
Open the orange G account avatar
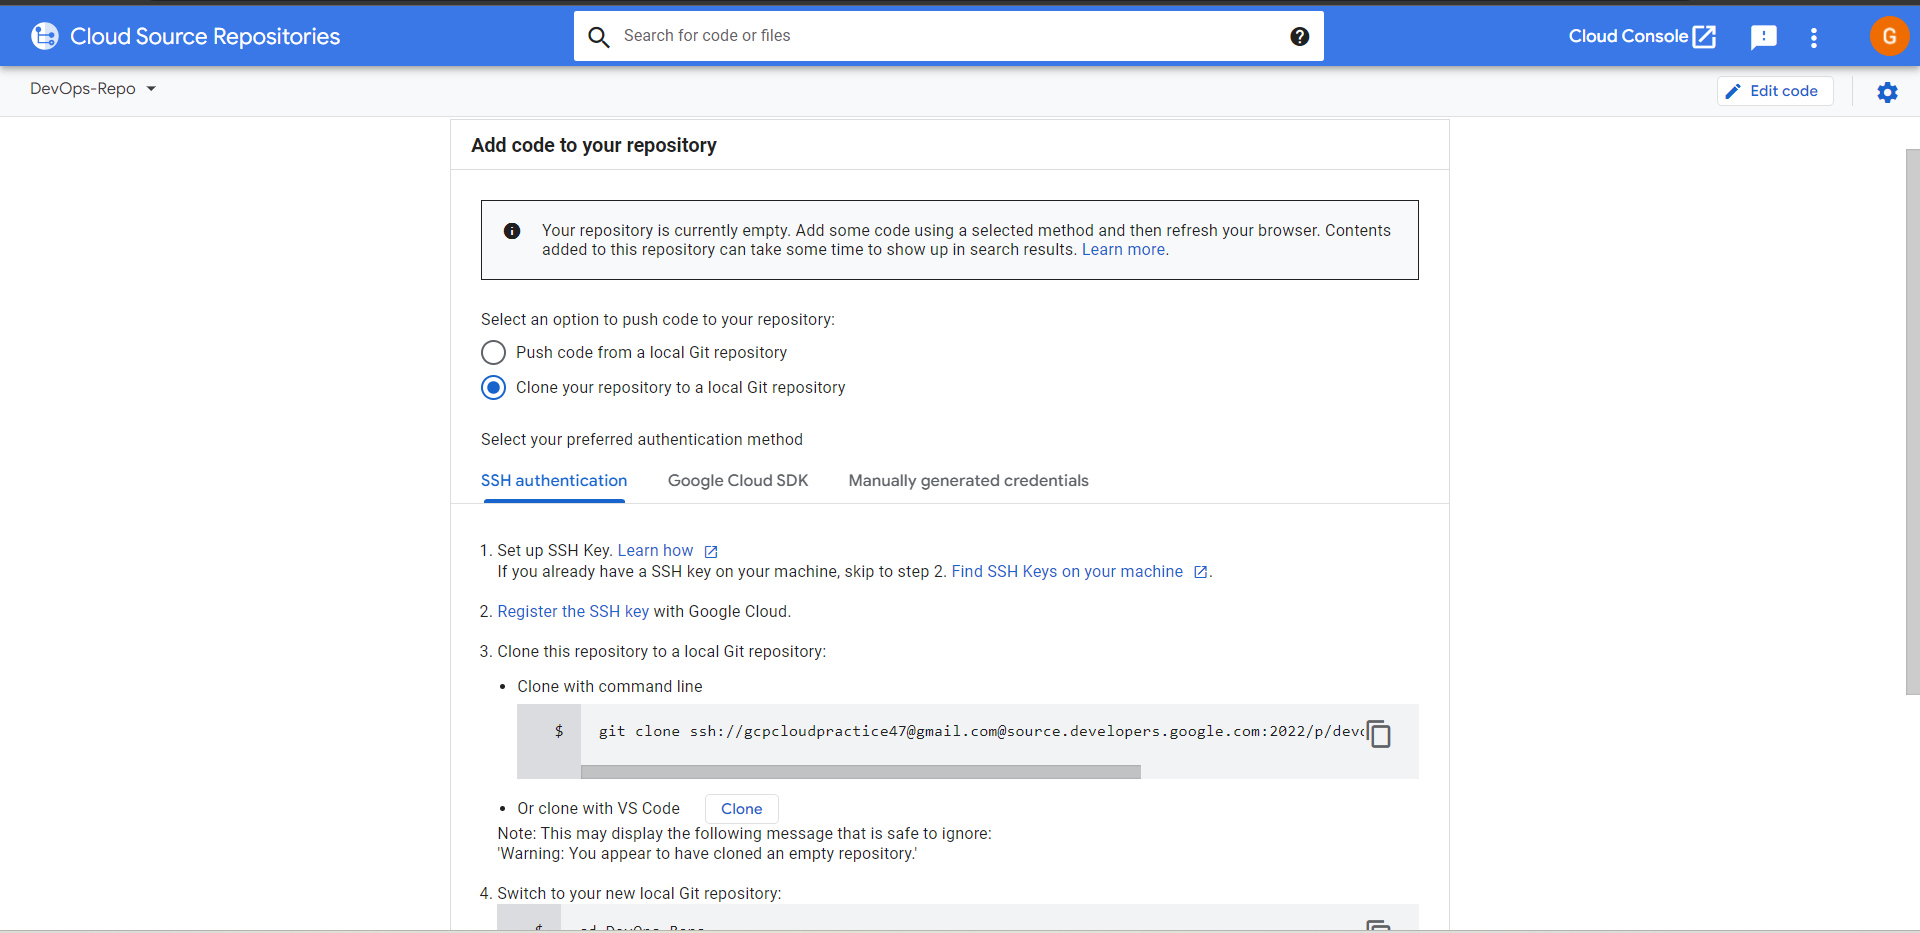tap(1889, 36)
